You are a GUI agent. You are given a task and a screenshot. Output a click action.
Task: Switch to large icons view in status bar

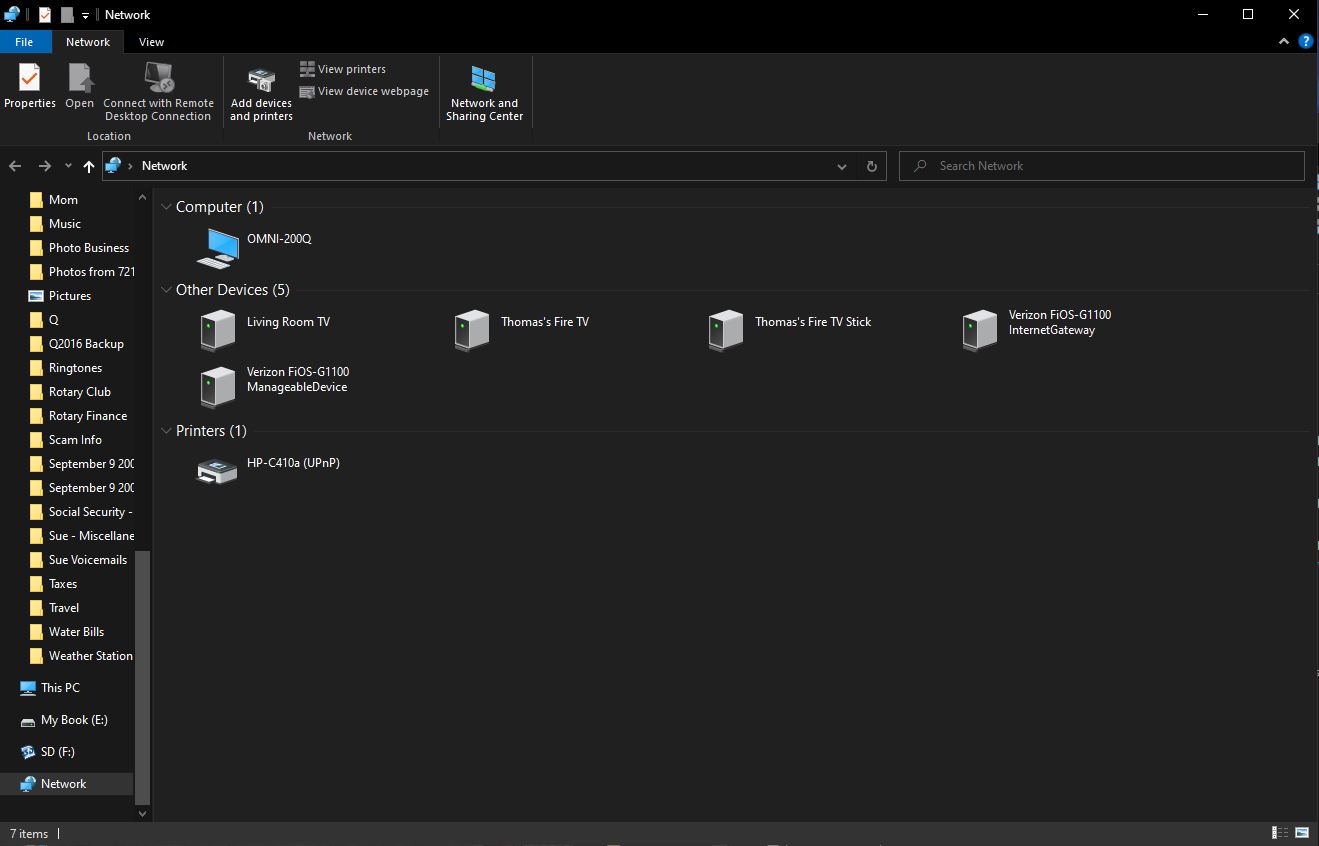1302,833
